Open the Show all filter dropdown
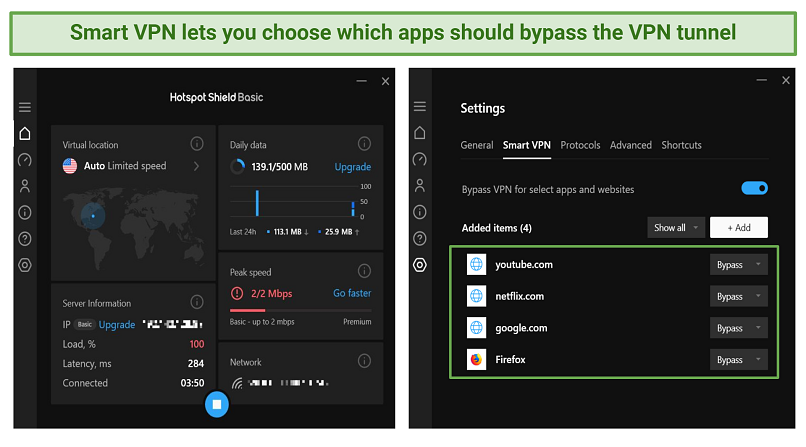This screenshot has height=447, width=806. tap(676, 228)
